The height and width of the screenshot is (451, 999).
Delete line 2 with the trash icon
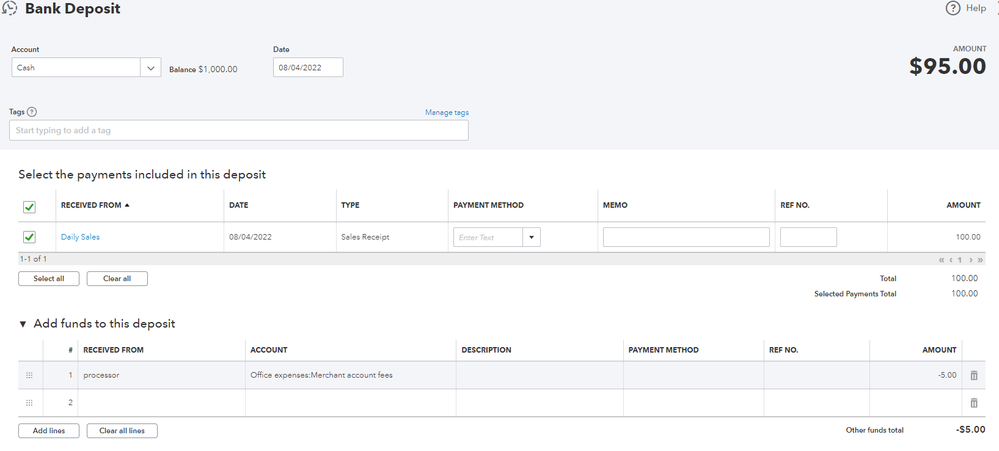pyautogui.click(x=974, y=403)
